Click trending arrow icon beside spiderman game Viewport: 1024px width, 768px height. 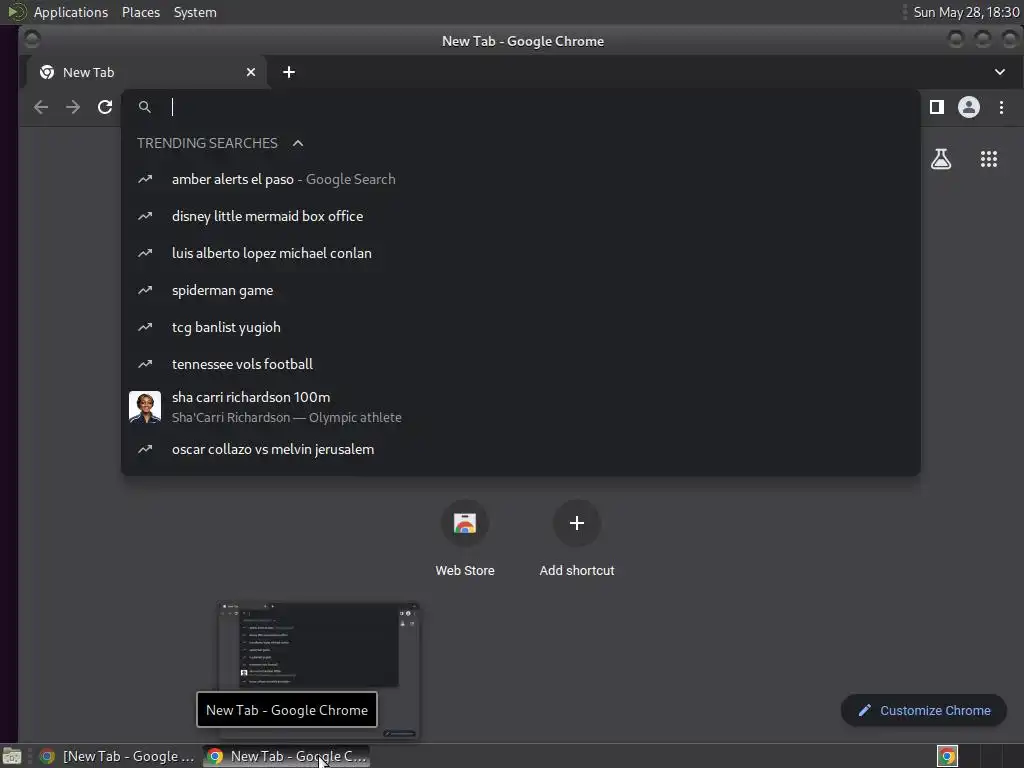point(145,290)
